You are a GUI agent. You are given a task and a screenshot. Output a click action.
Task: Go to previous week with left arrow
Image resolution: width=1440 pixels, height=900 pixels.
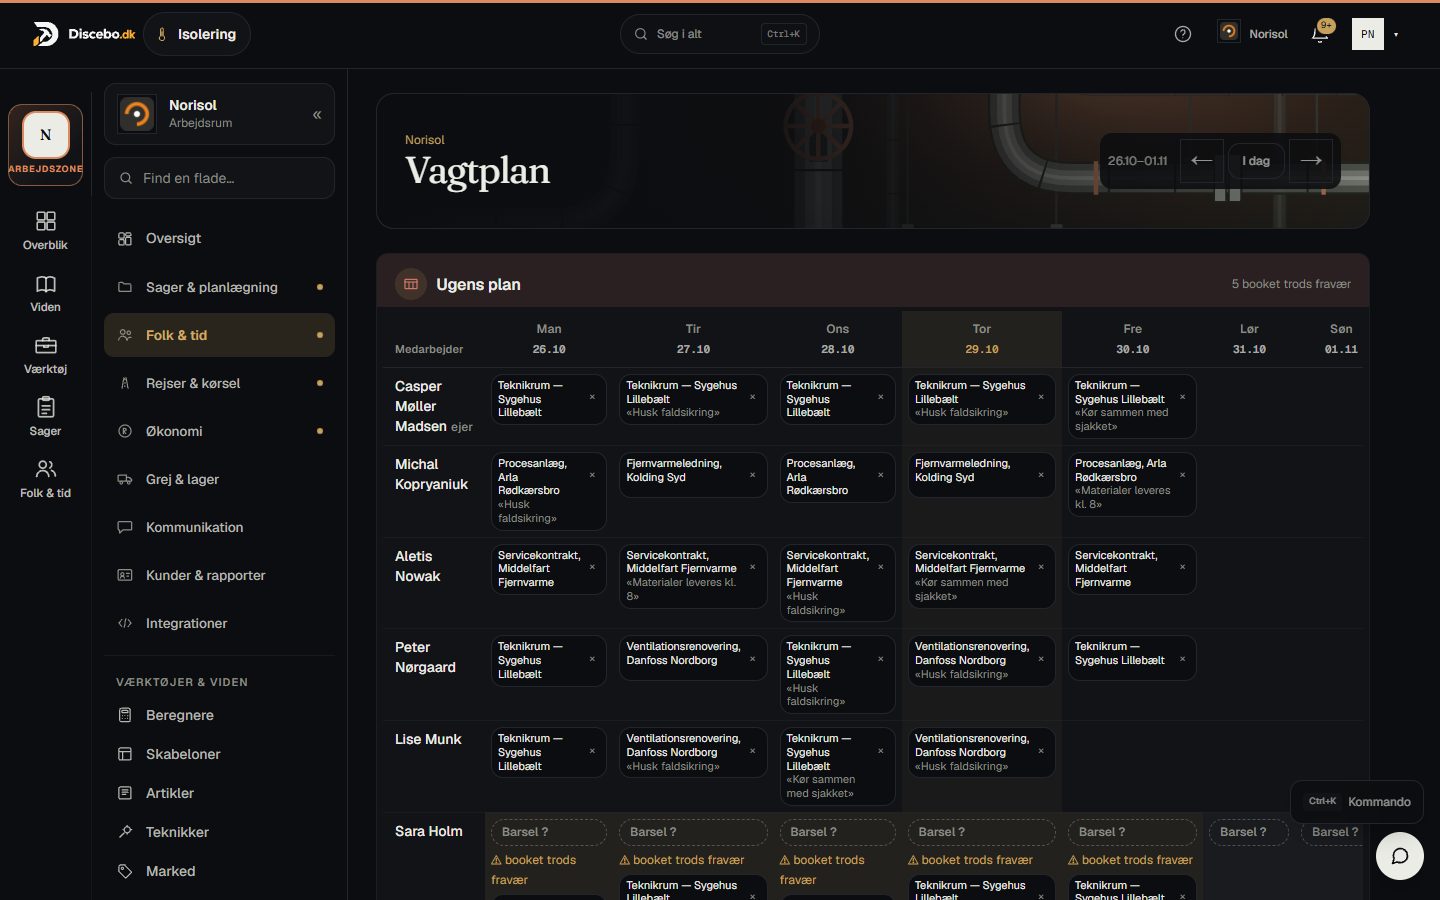1201,160
